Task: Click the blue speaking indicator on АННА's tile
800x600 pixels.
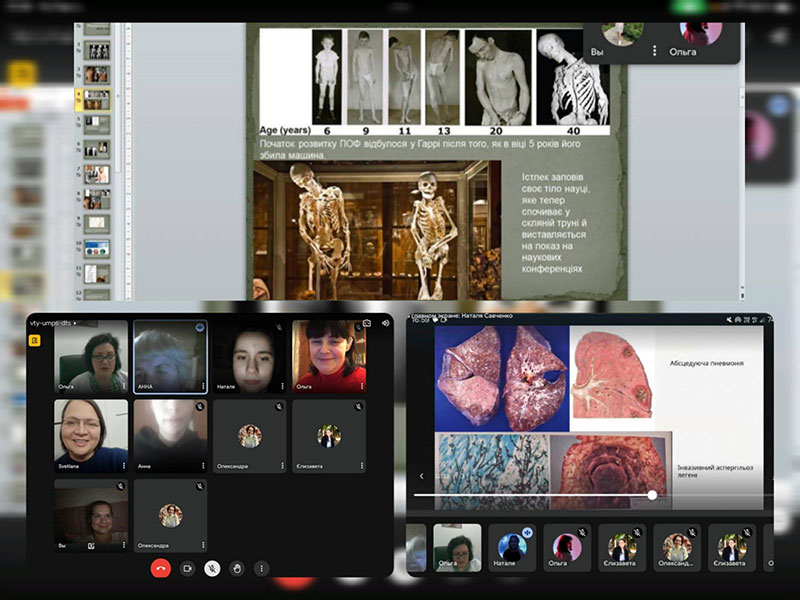Action: pos(200,328)
